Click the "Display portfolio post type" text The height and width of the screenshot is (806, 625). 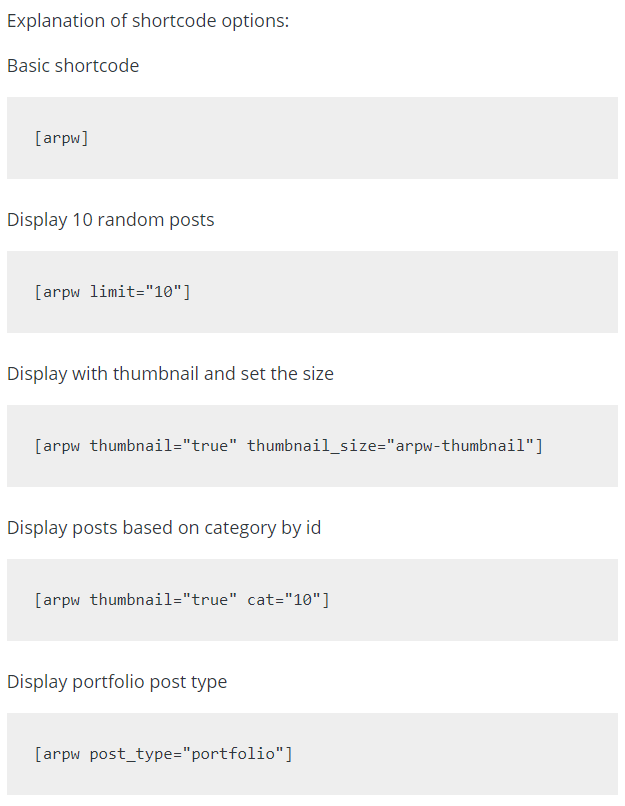(x=117, y=682)
